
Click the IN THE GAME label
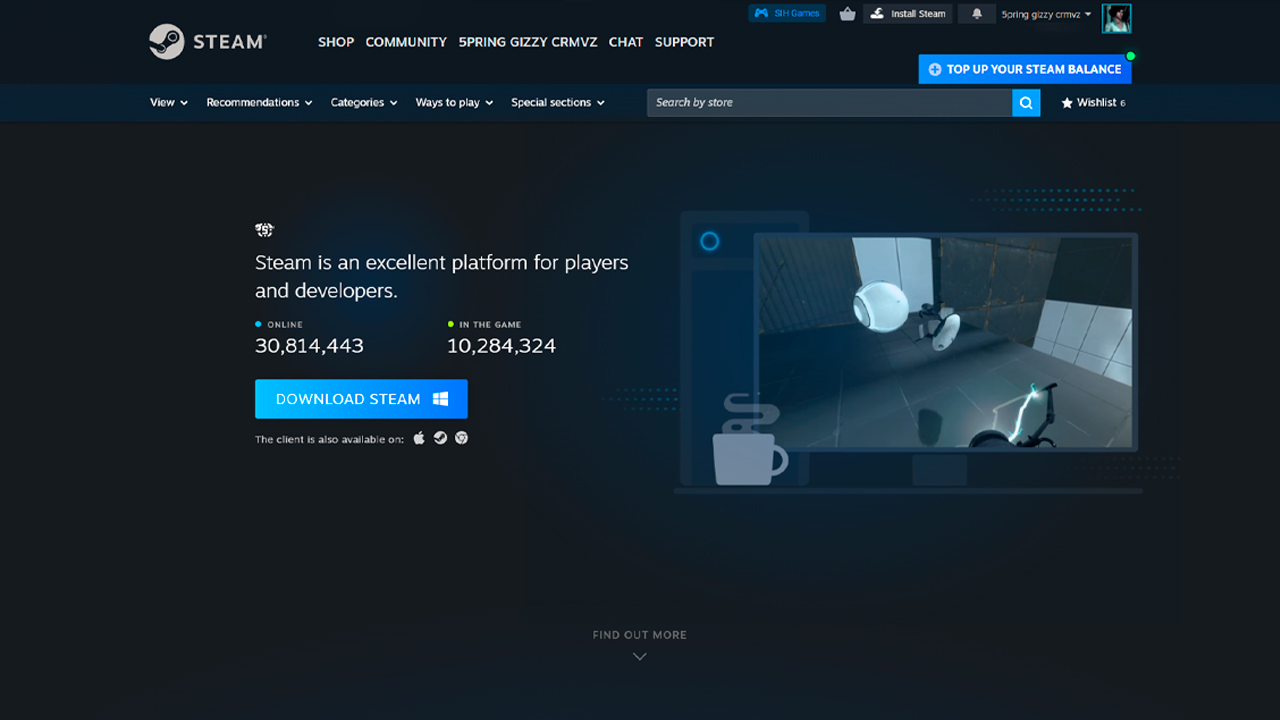point(490,325)
